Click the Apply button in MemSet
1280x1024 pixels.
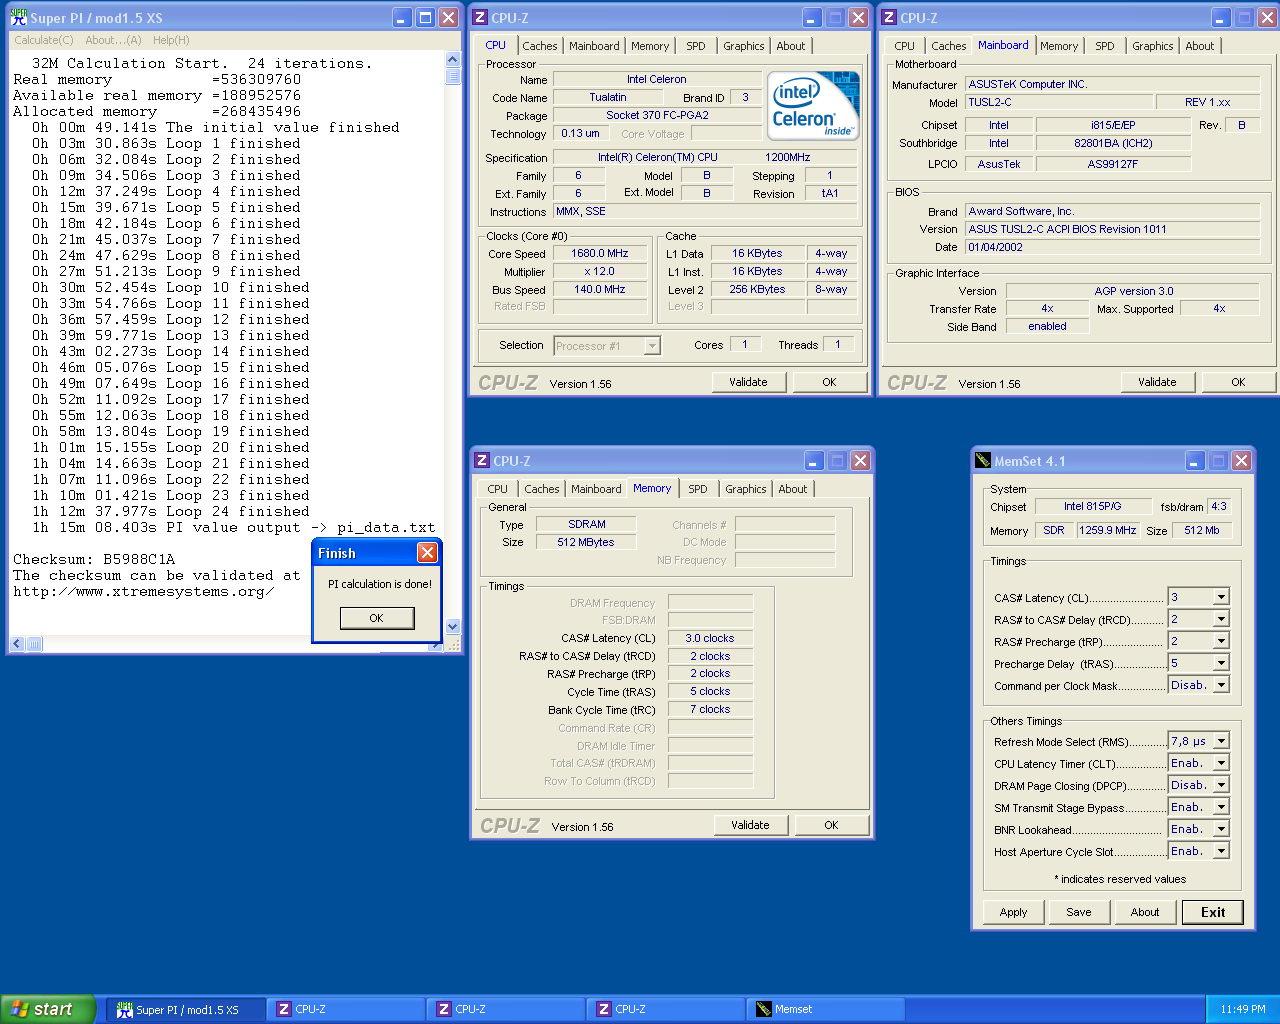[x=1013, y=912]
